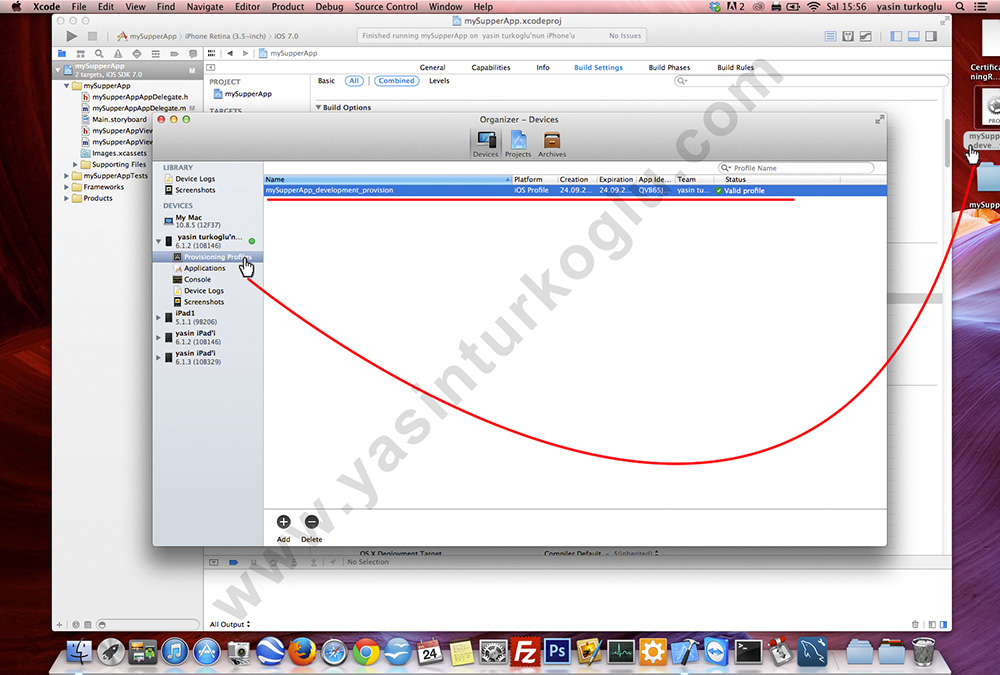Open the Log navigator speech bubble icon
1000x675 pixels.
193,54
